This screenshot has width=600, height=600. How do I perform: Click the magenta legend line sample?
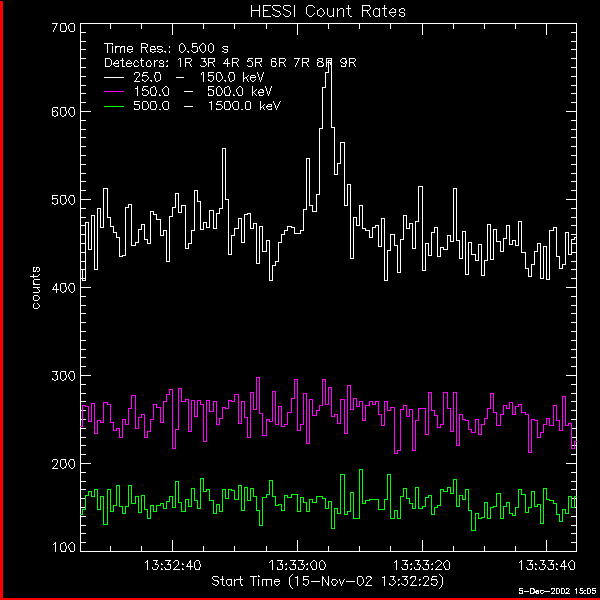[114, 92]
